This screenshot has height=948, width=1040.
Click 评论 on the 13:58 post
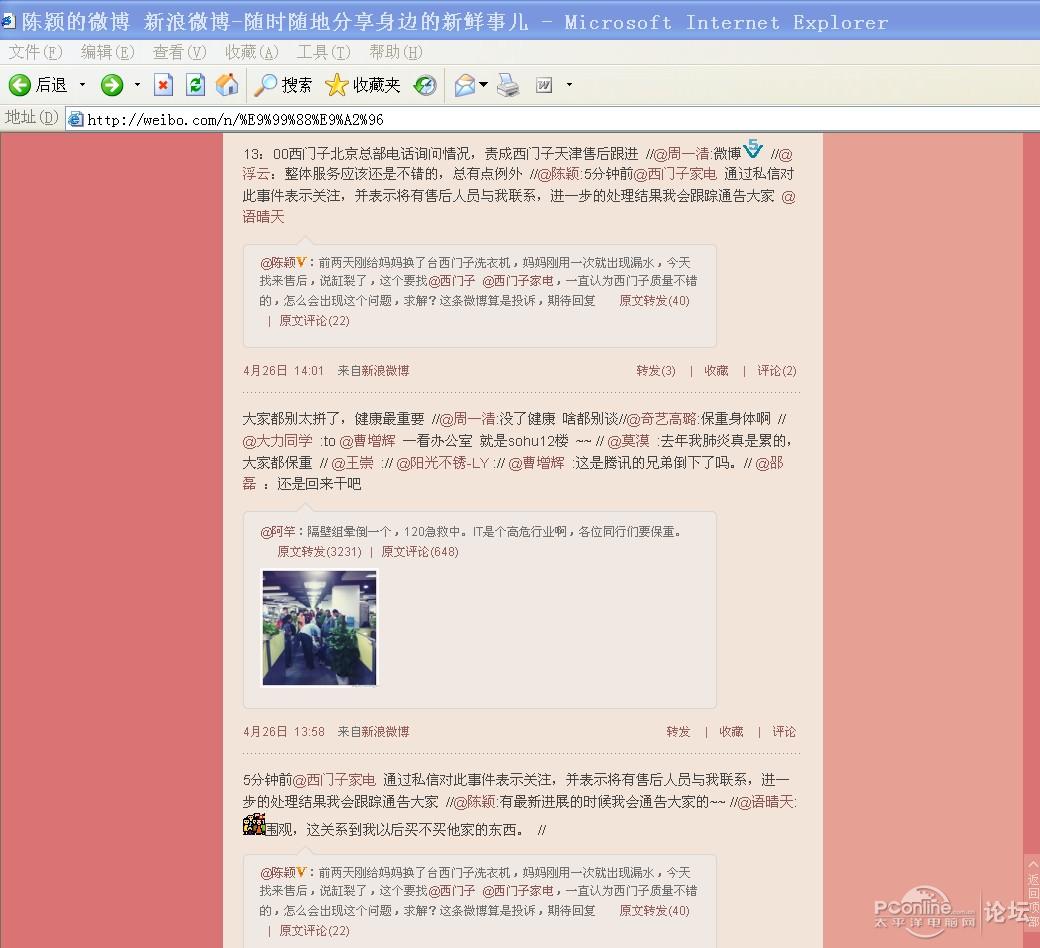click(x=784, y=732)
